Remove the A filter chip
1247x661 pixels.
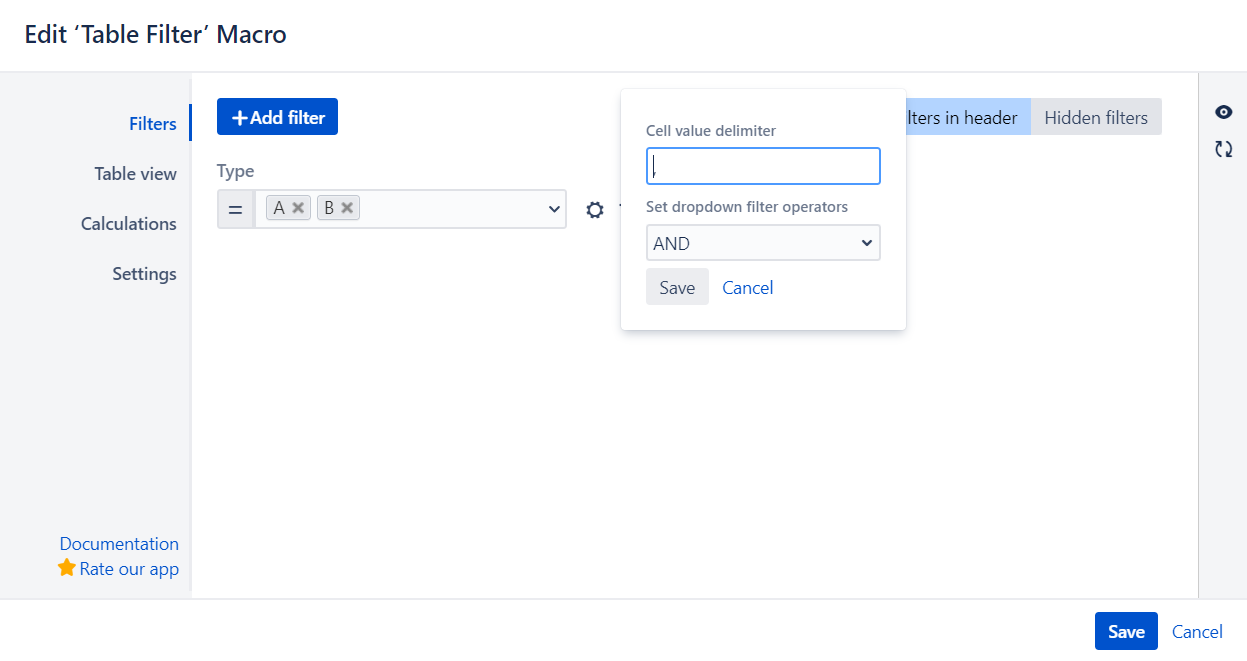tap(296, 207)
